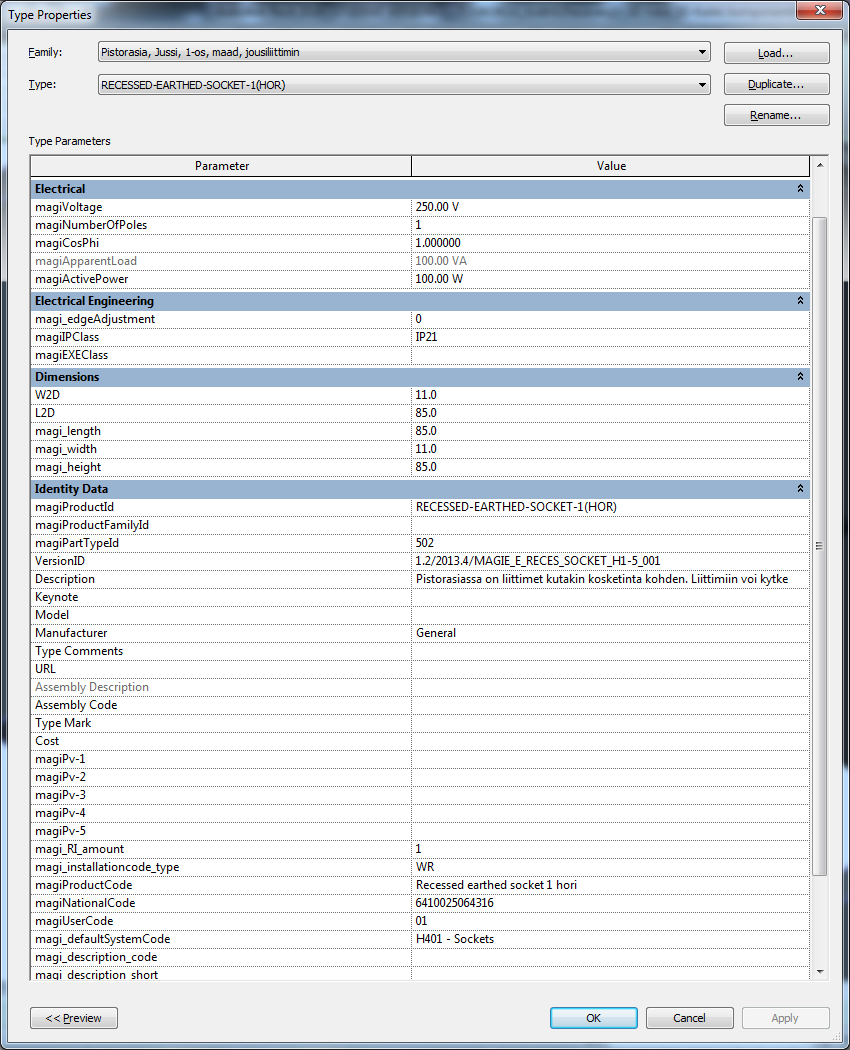Show the Preview pane
Viewport: 850px width, 1050px height.
tap(74, 1018)
